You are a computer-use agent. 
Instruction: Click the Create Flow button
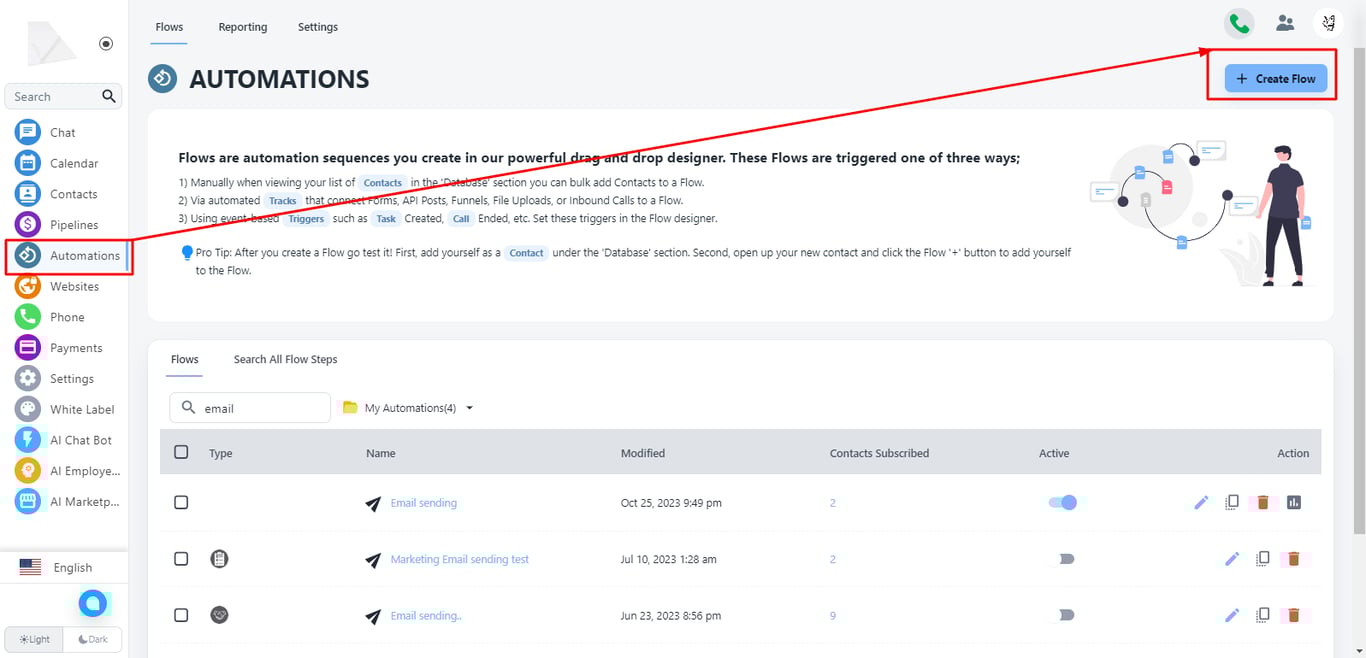1276,79
